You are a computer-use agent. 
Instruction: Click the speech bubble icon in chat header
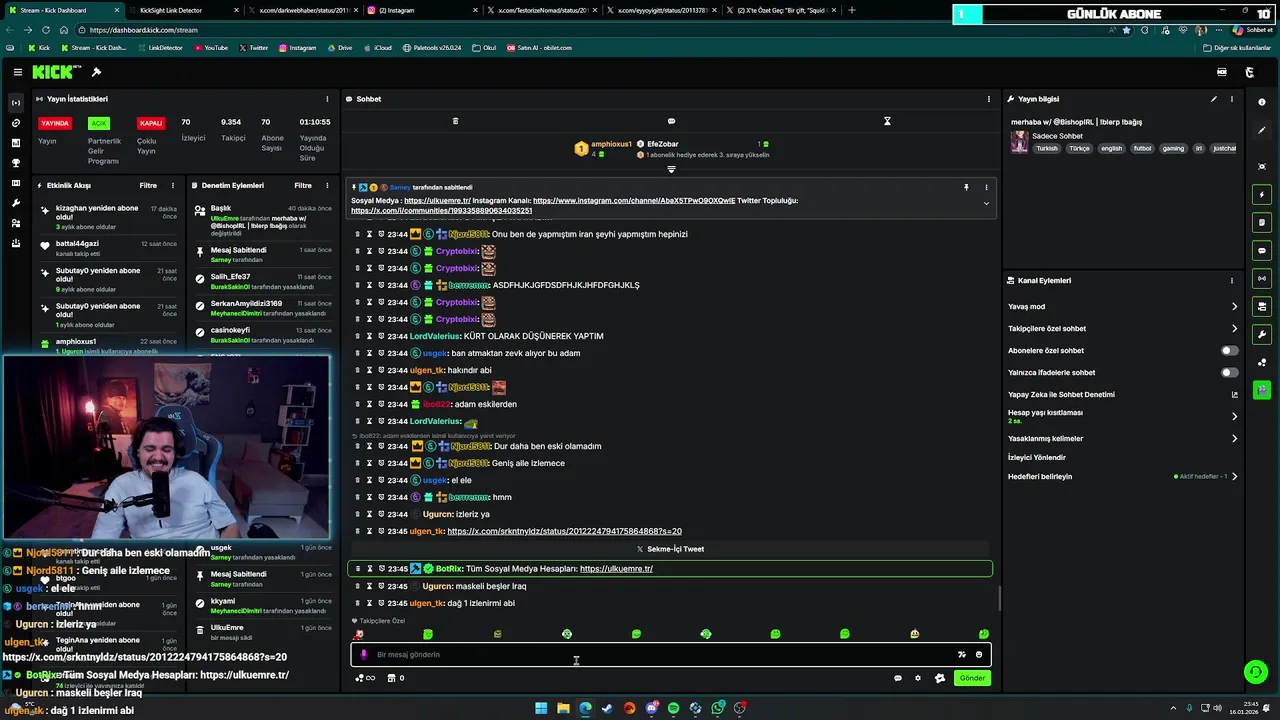(671, 121)
